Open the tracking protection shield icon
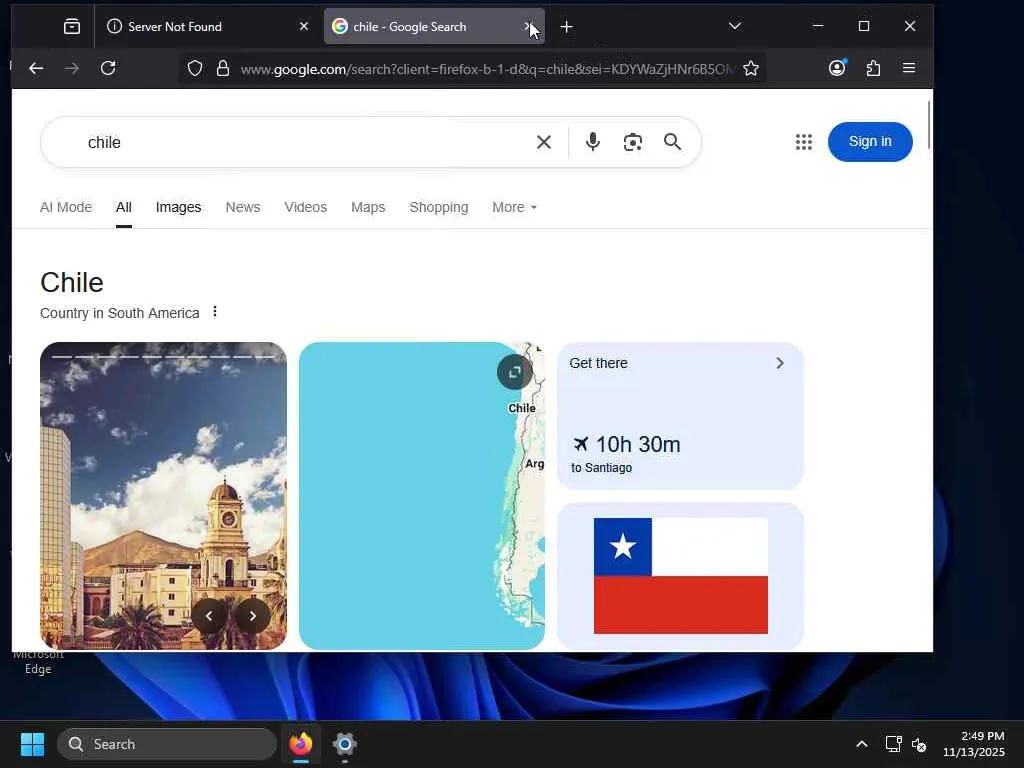Viewport: 1024px width, 768px height. click(195, 69)
